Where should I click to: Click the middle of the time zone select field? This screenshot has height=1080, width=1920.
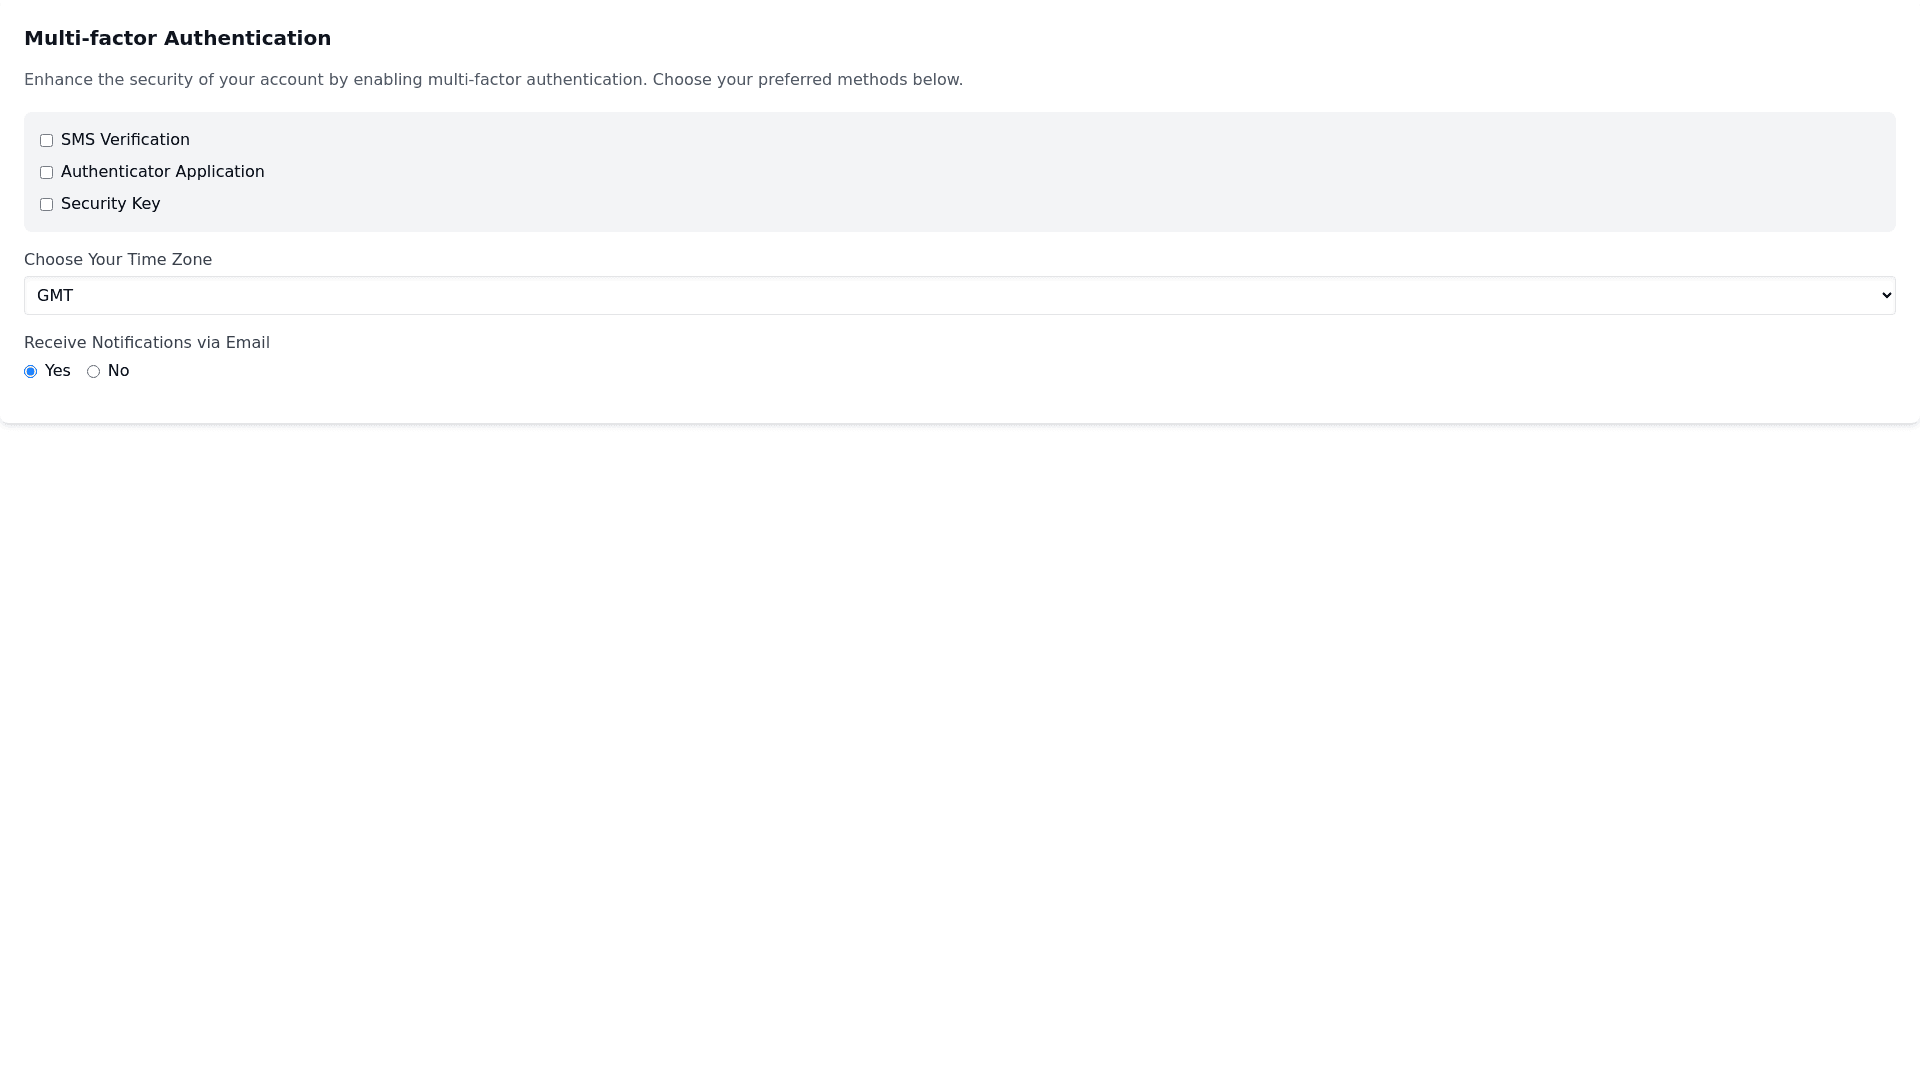tap(960, 296)
